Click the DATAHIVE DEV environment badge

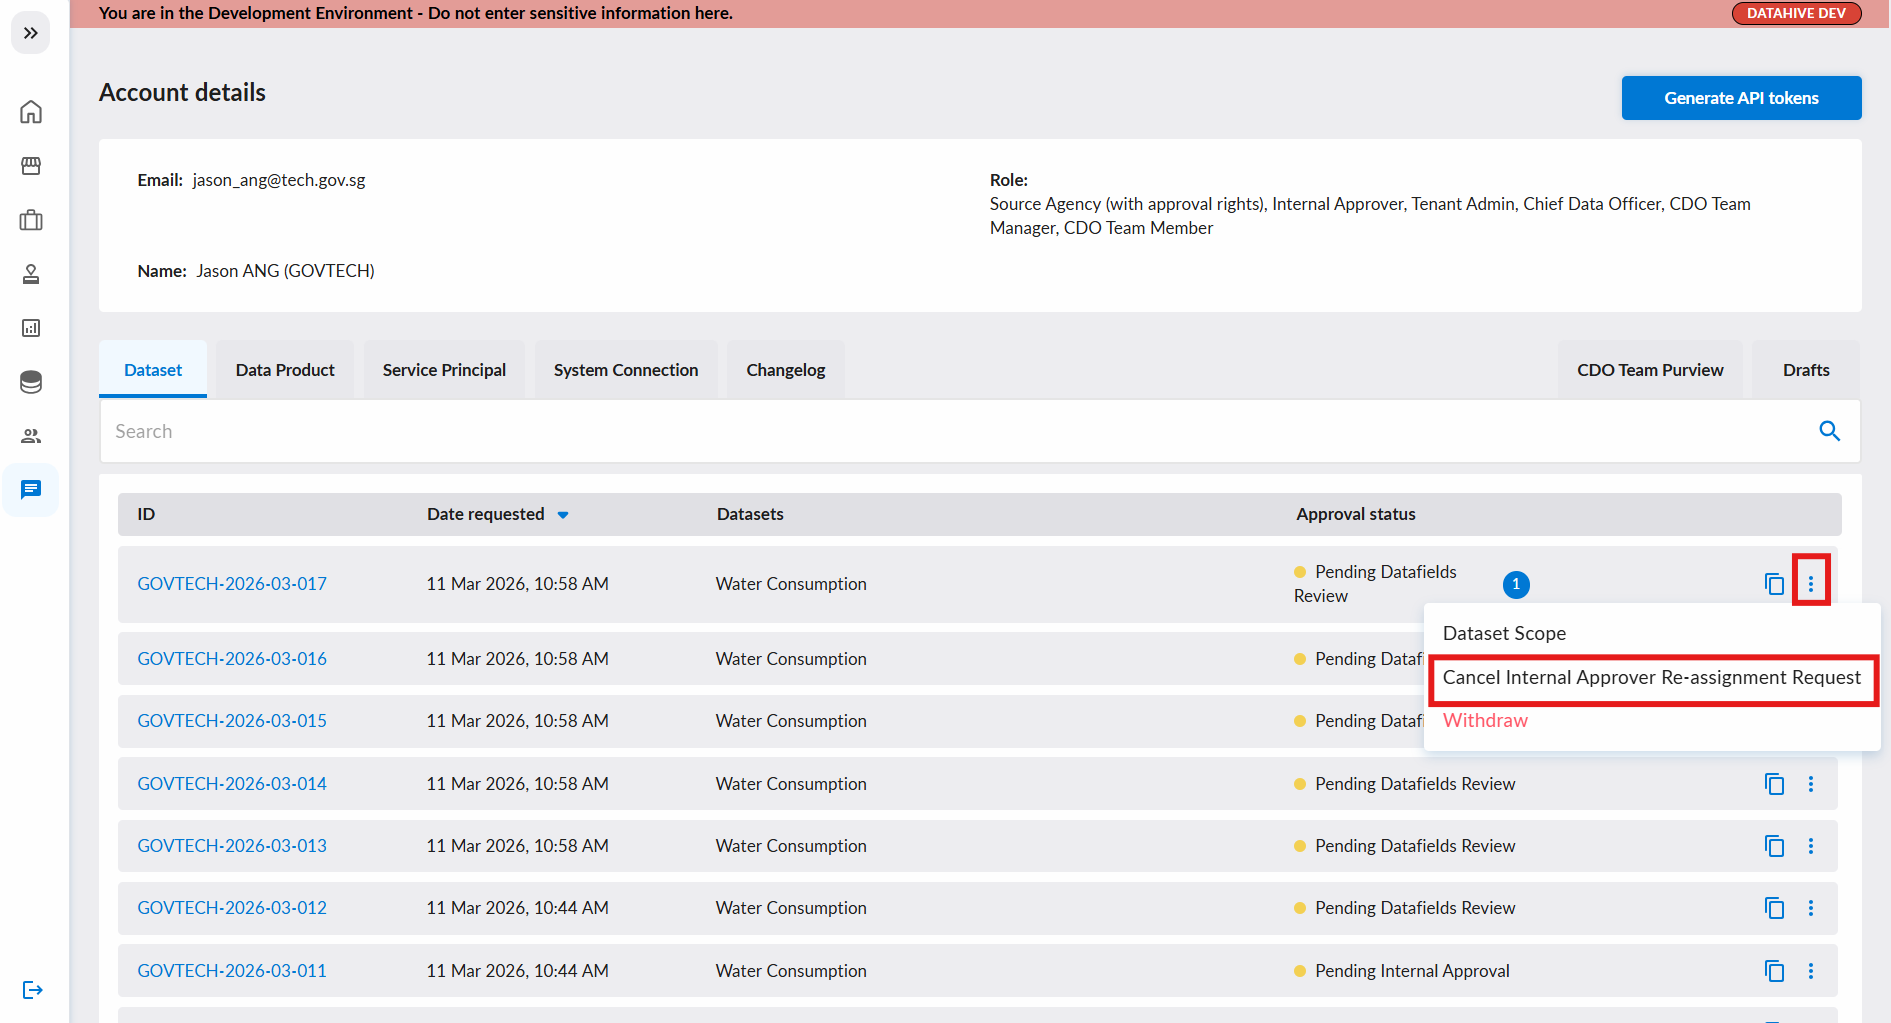[x=1796, y=13]
